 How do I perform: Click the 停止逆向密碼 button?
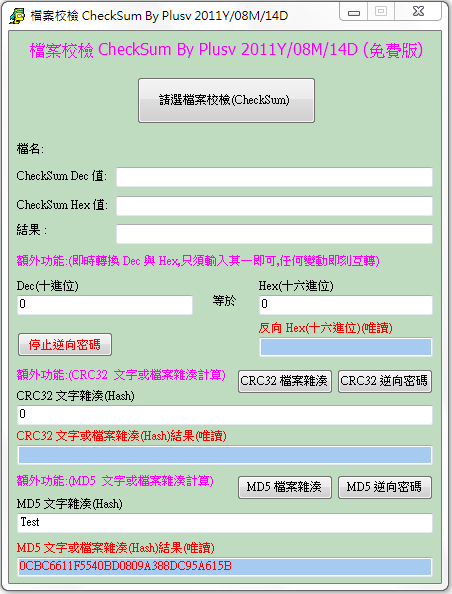[65, 345]
